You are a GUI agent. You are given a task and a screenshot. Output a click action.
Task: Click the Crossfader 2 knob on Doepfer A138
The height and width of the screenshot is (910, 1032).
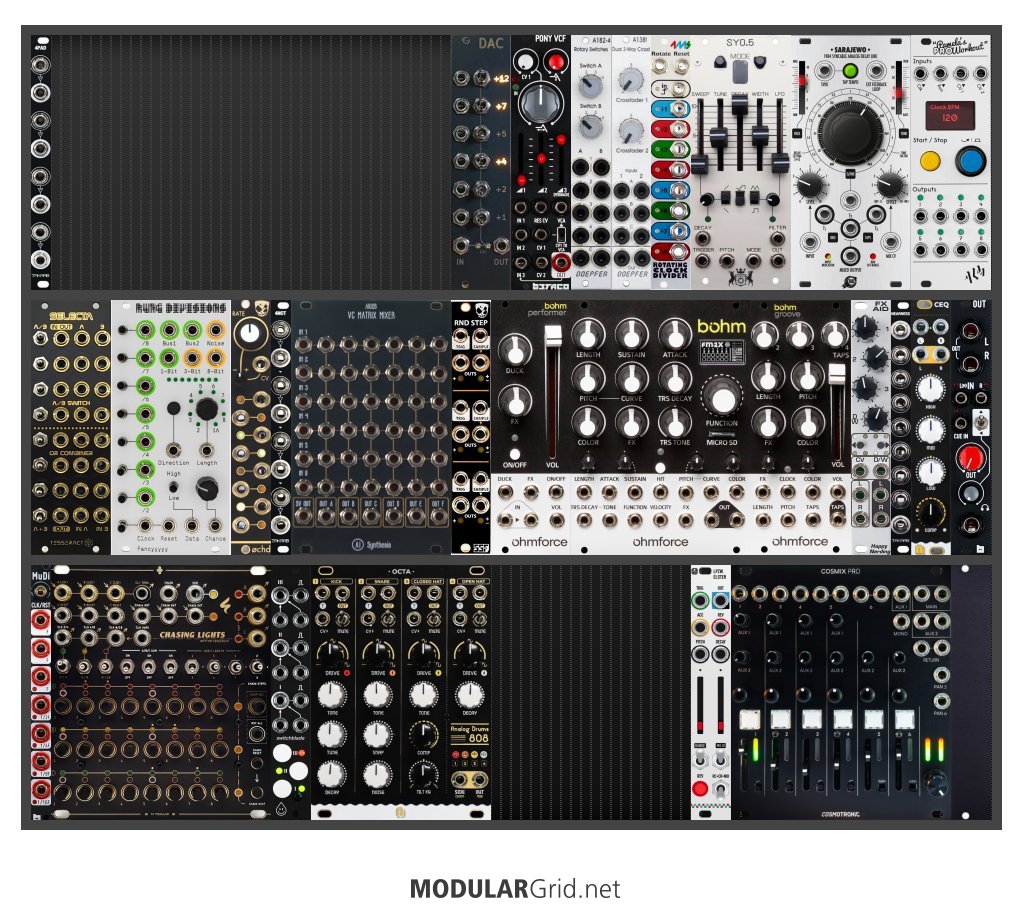pyautogui.click(x=631, y=130)
